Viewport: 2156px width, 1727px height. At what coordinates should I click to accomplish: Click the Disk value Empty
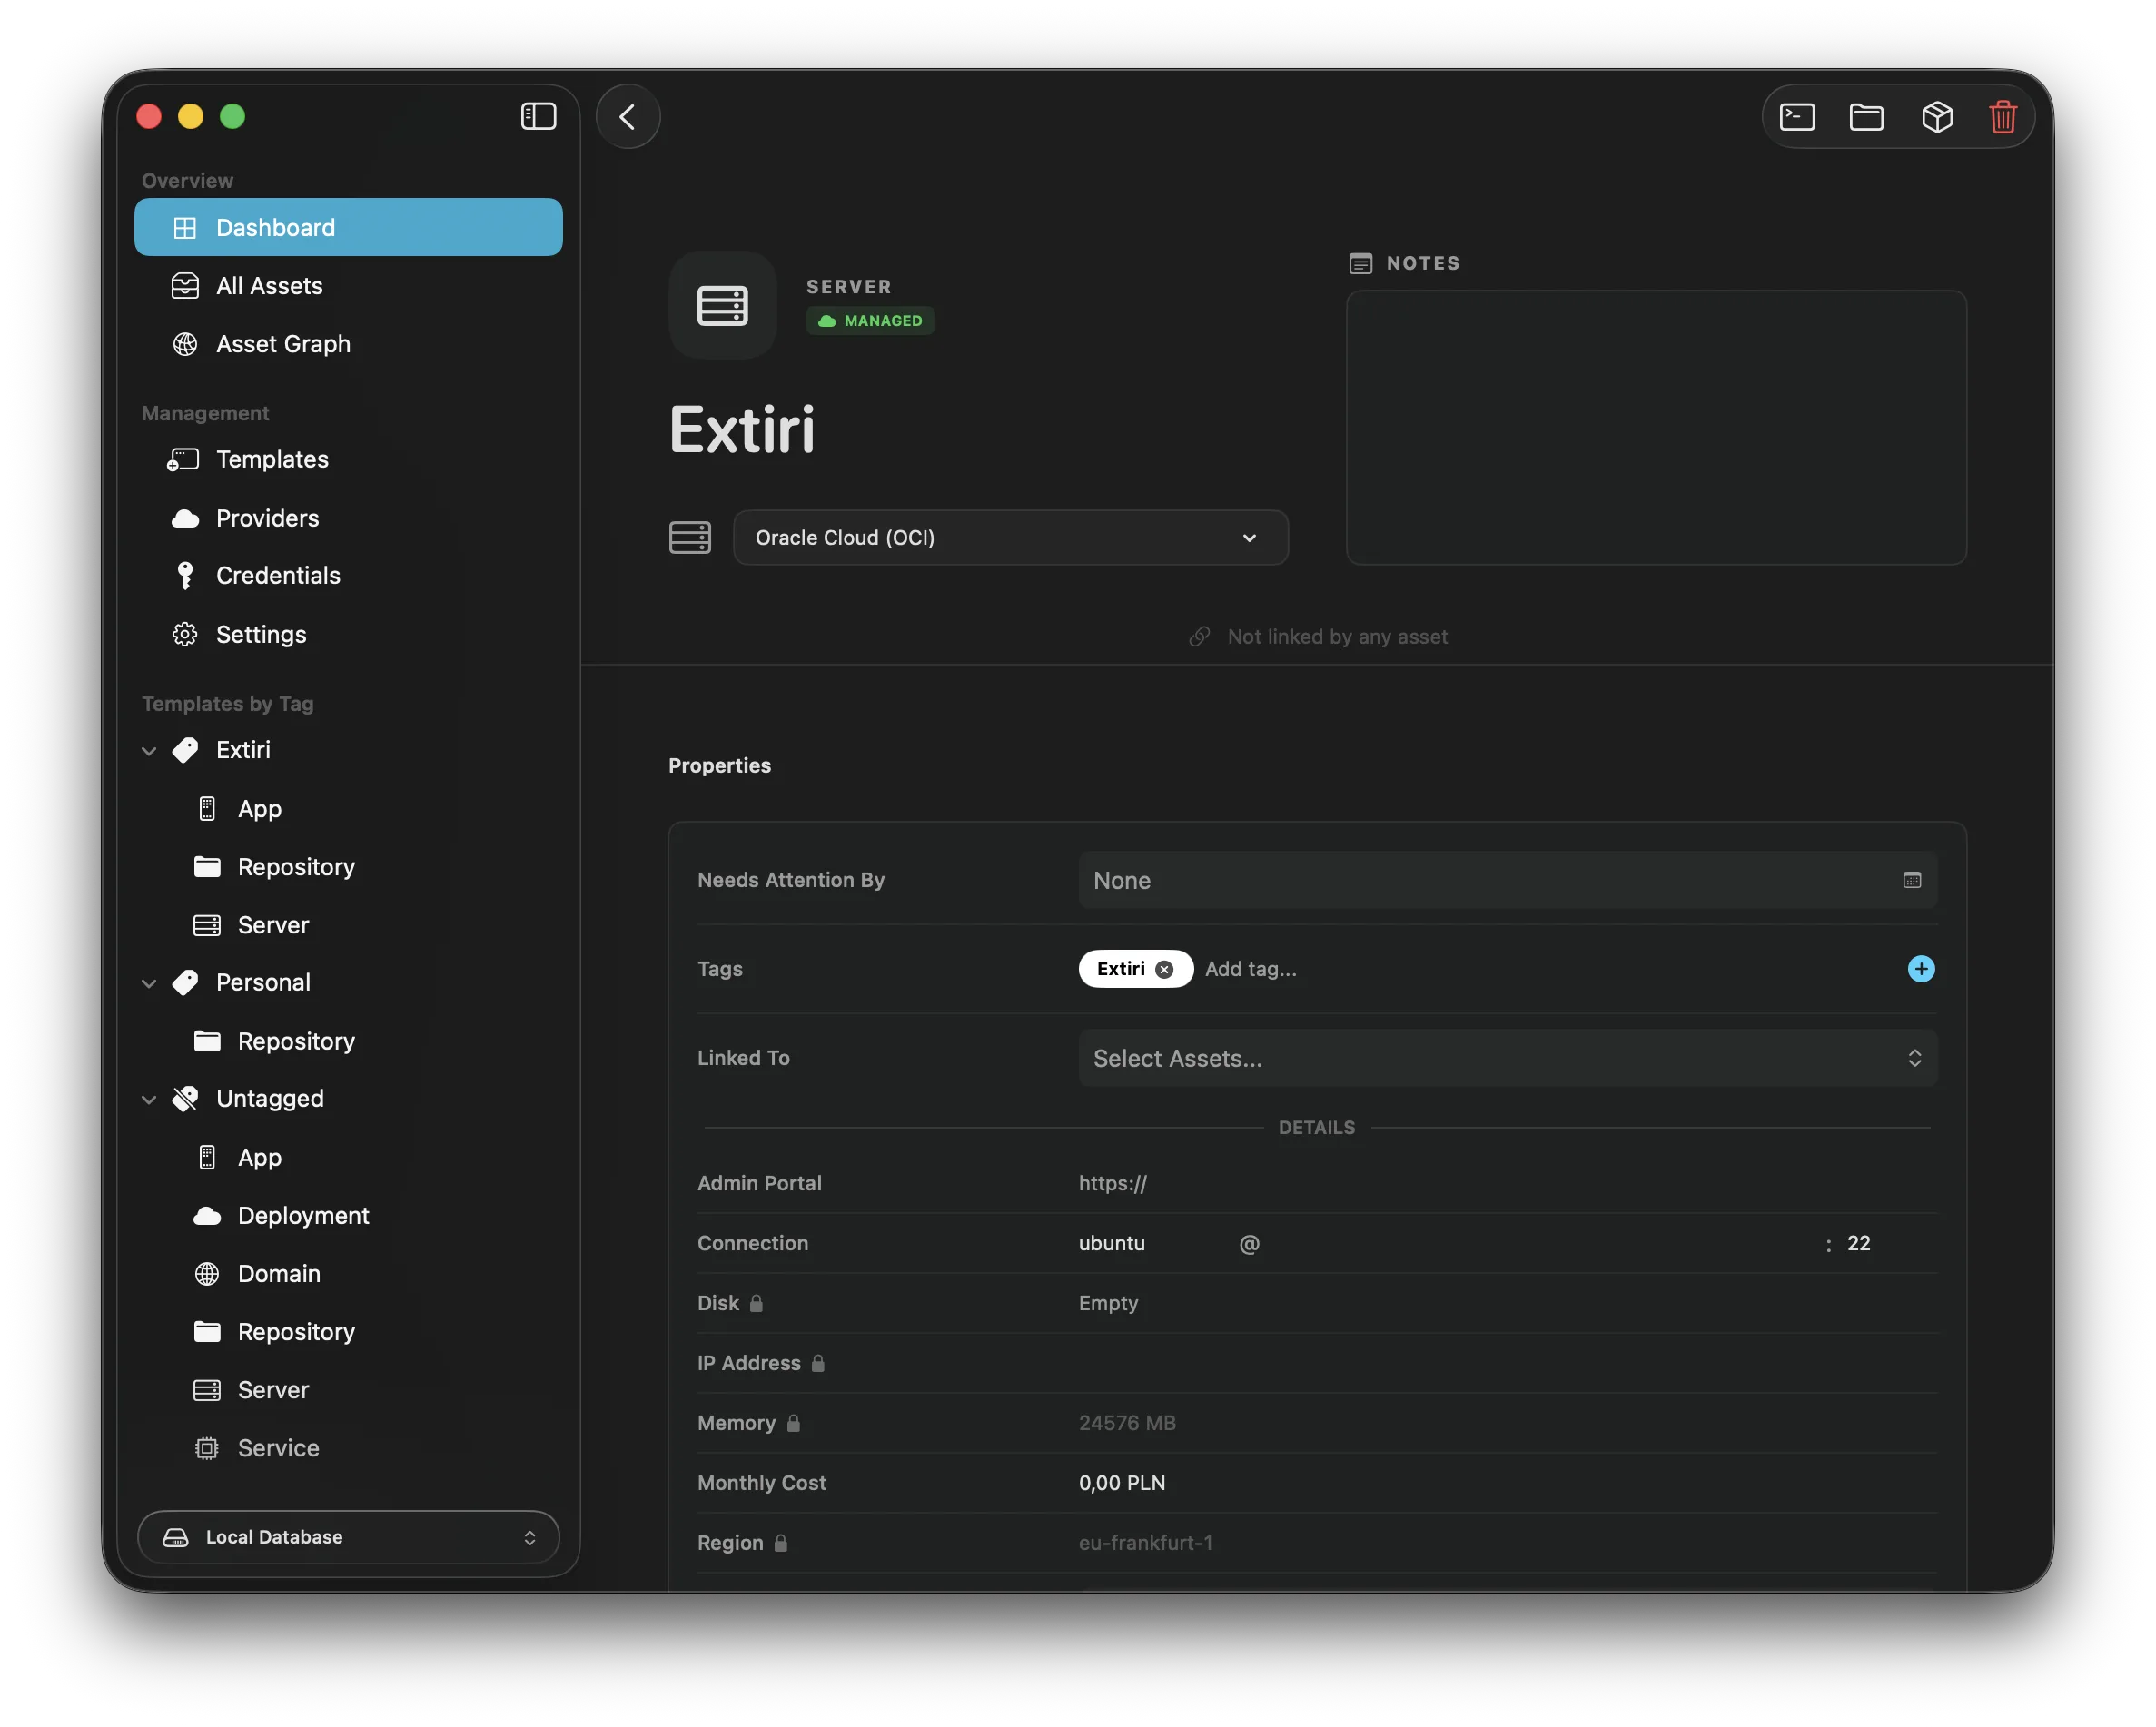point(1108,1303)
